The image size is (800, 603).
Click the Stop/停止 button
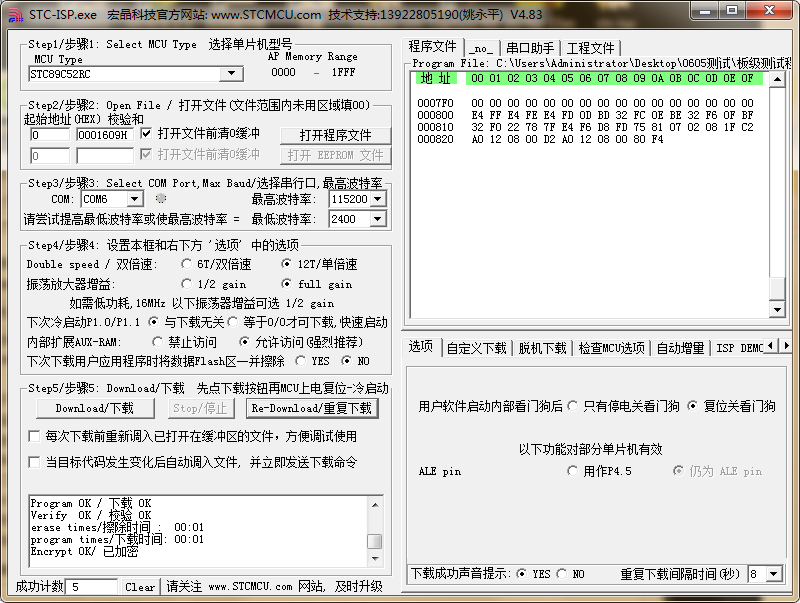201,408
